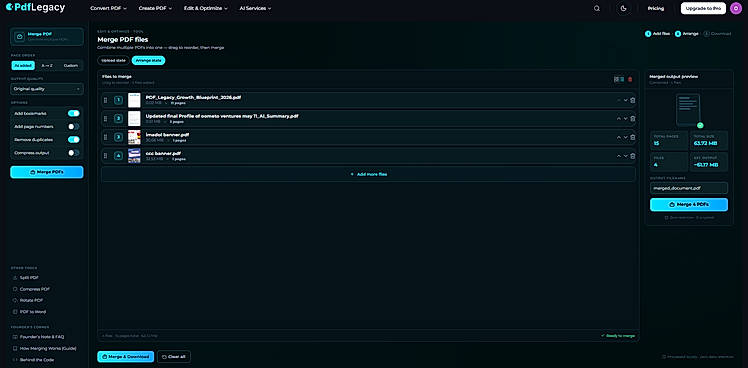Go to Download step
The height and width of the screenshot is (368, 748).
click(x=717, y=34)
